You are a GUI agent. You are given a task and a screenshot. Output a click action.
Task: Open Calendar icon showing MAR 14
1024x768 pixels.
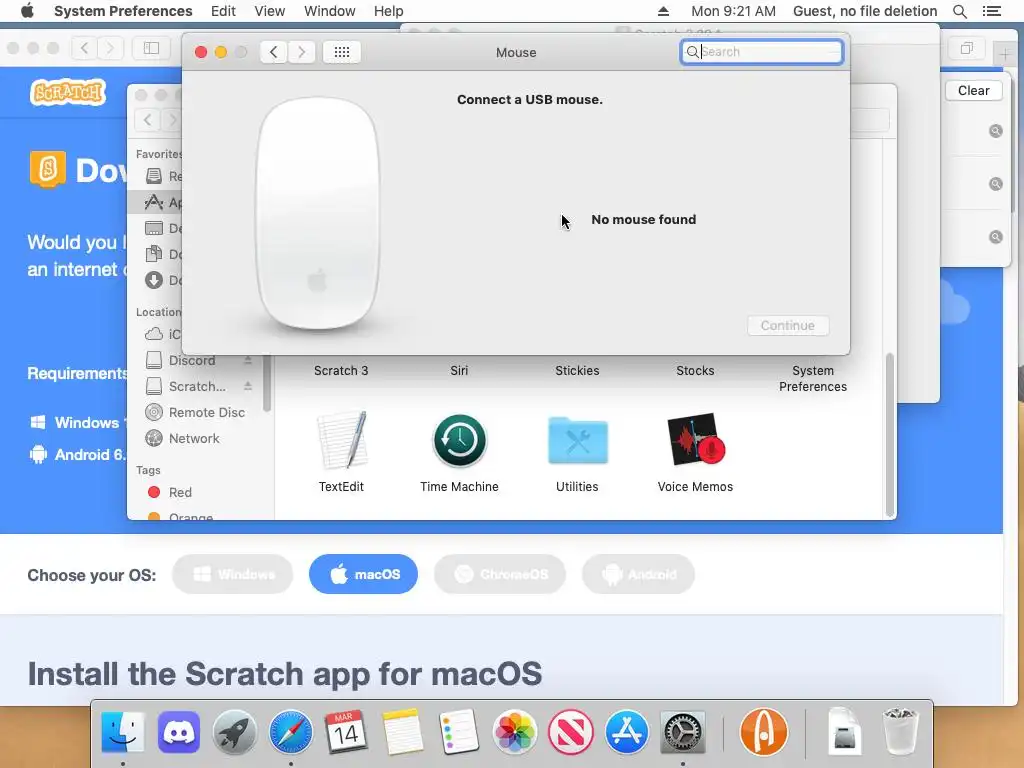346,731
